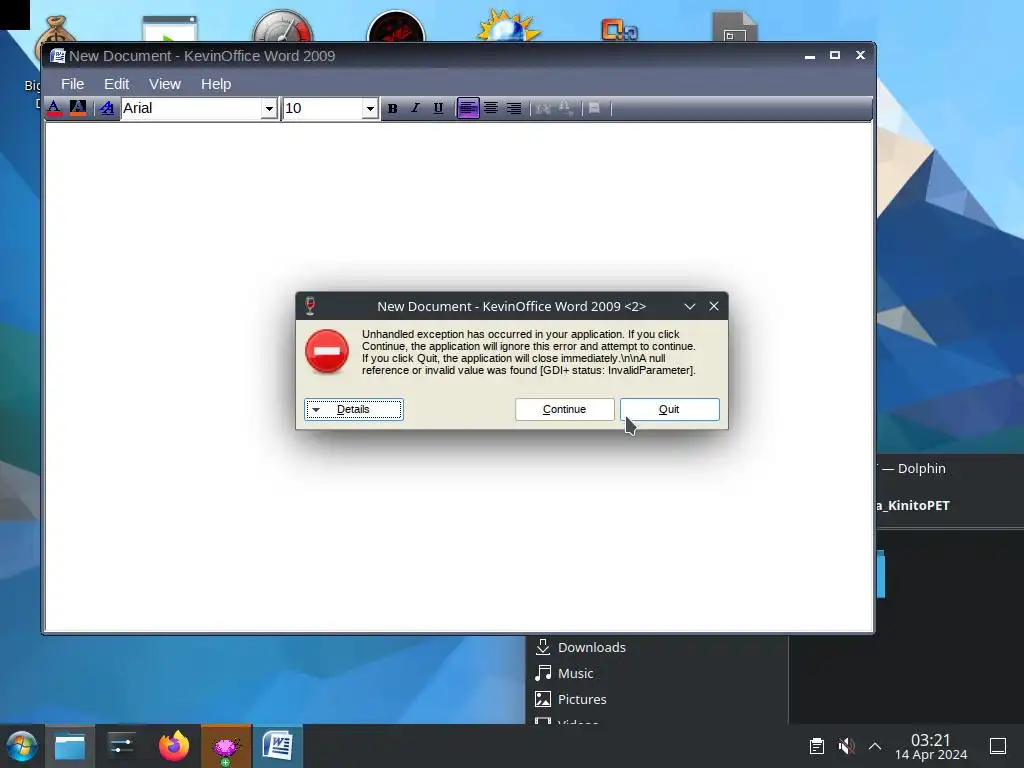Click the red error stop icon
Screen dimensions: 1024x768
327,351
